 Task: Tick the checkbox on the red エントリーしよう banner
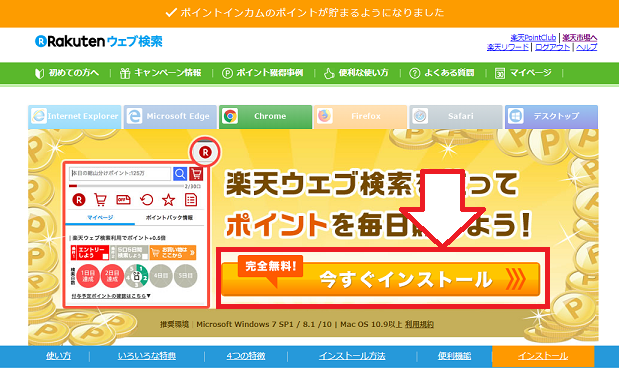coord(105,257)
